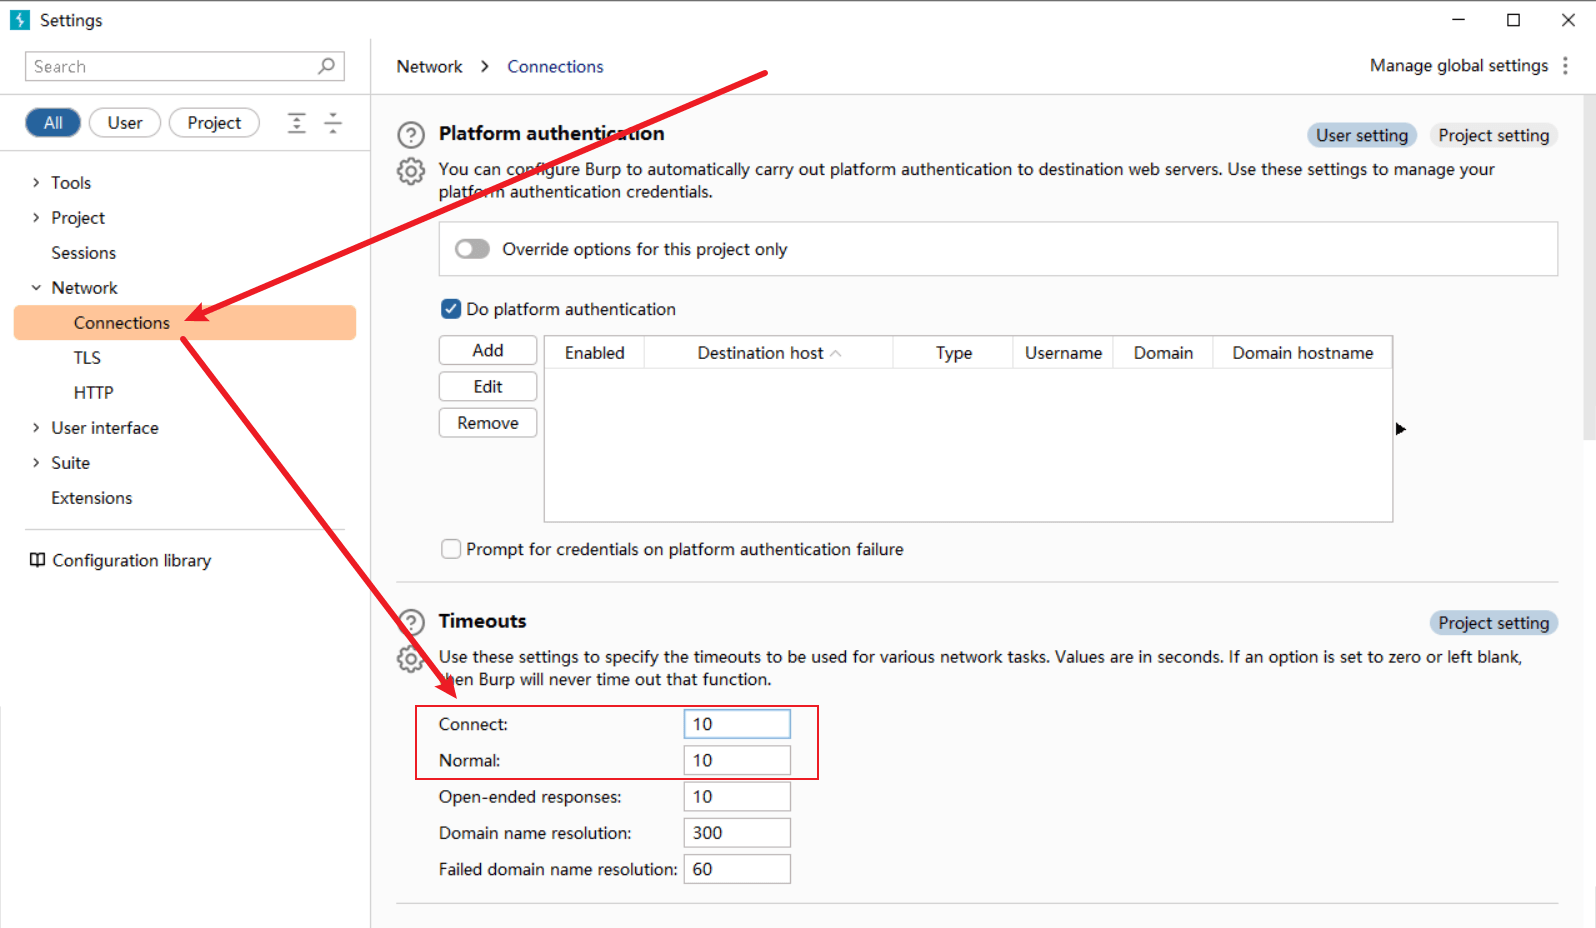Viewport: 1596px width, 928px height.
Task: Click the magnifier icon in Search box
Action: tap(326, 66)
